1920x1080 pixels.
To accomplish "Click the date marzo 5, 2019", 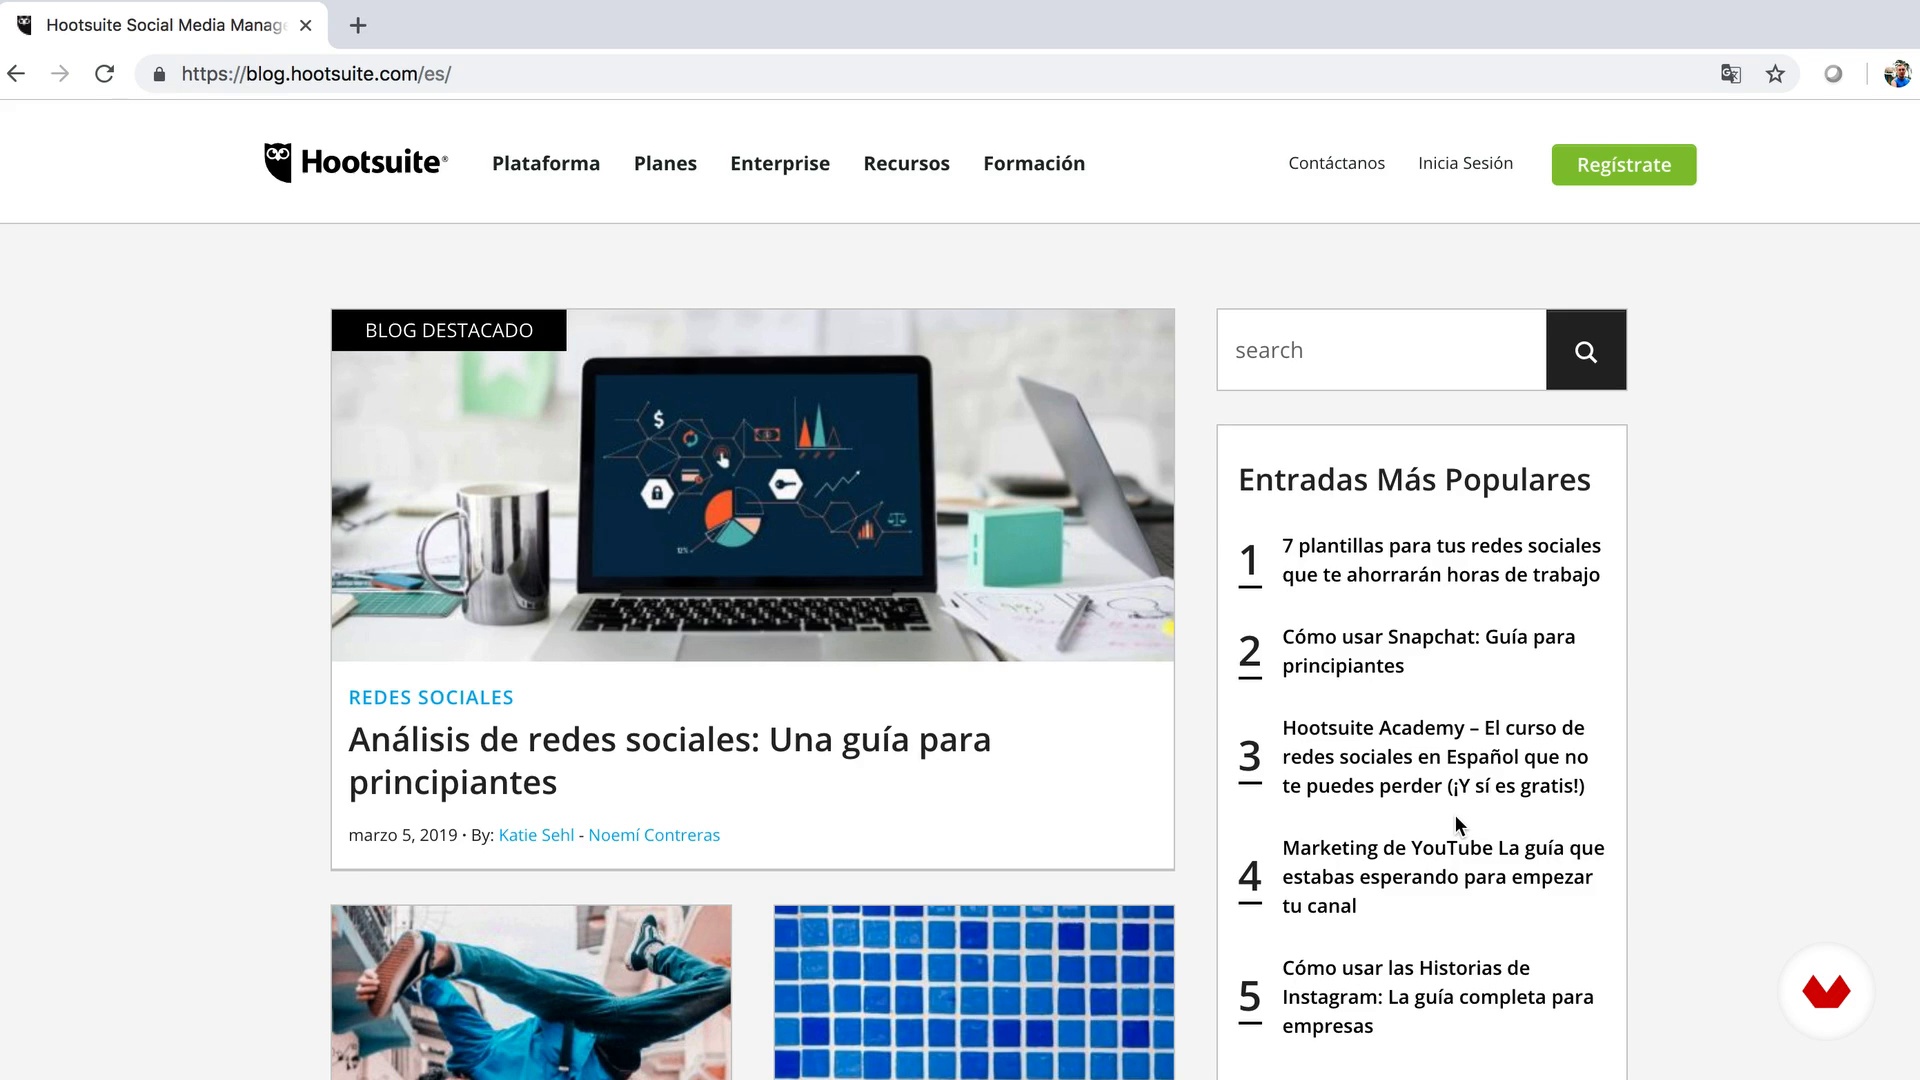I will 403,835.
